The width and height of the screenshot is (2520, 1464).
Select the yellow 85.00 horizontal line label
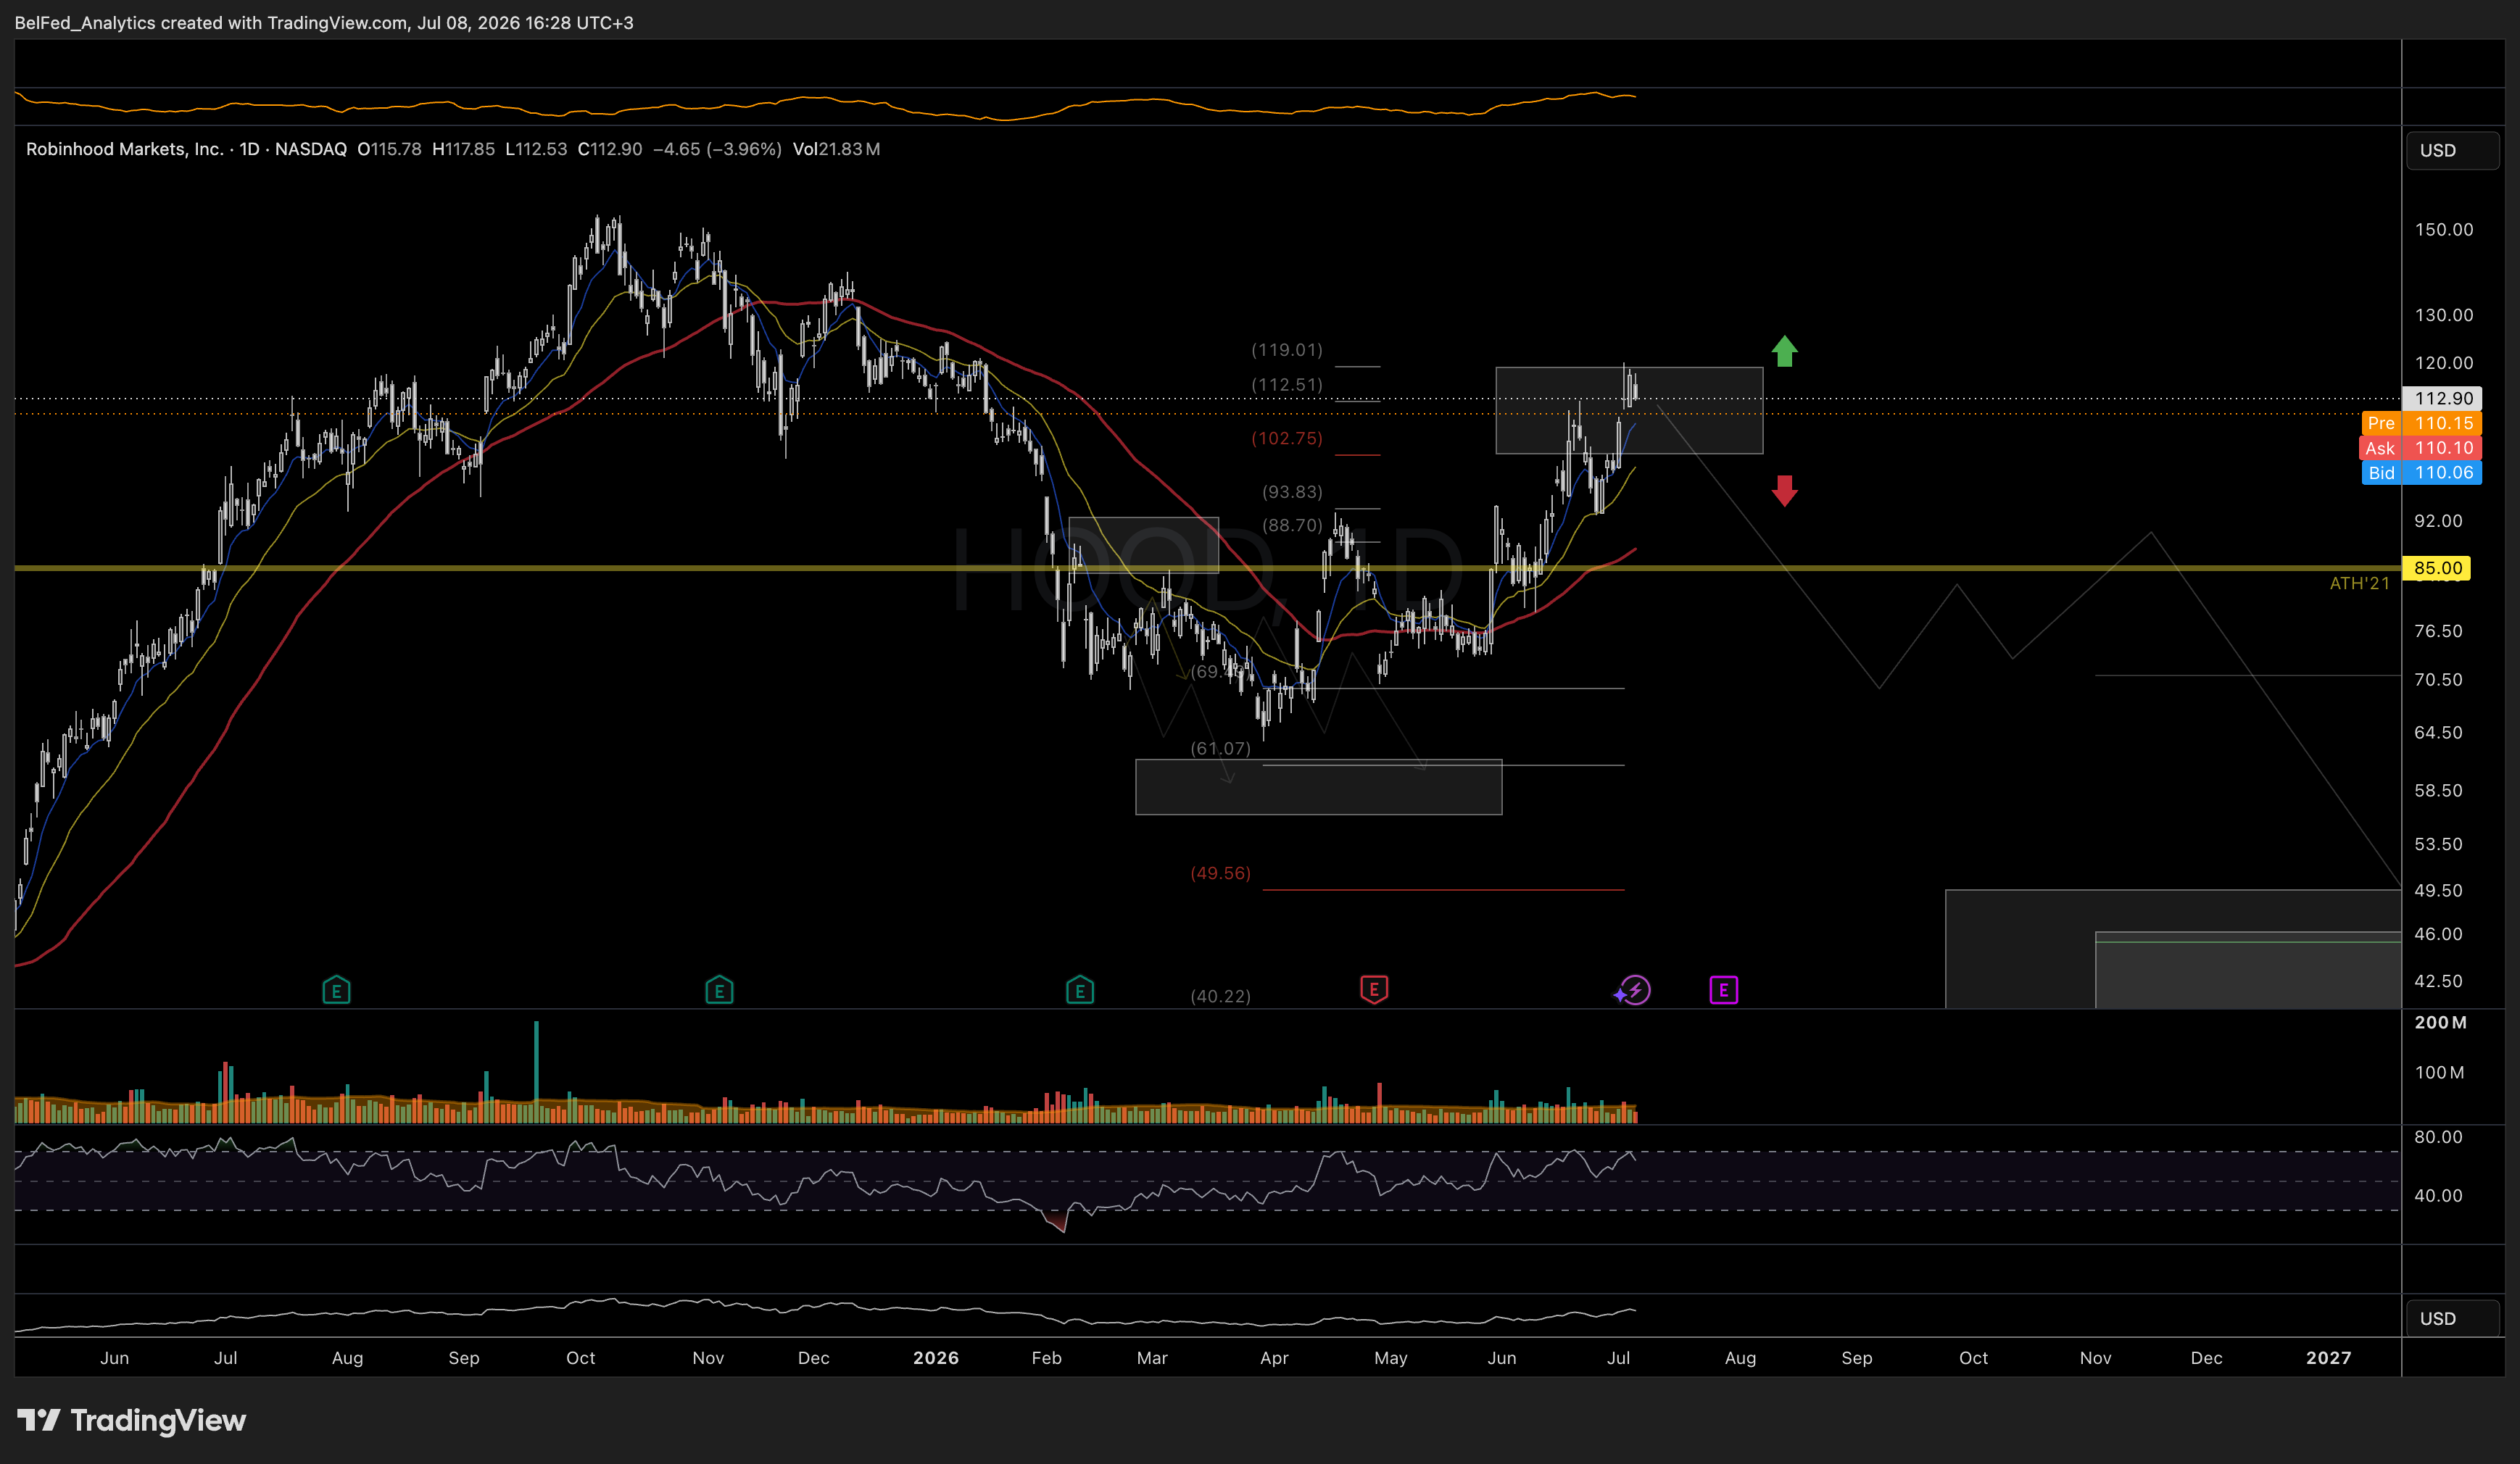point(2436,568)
